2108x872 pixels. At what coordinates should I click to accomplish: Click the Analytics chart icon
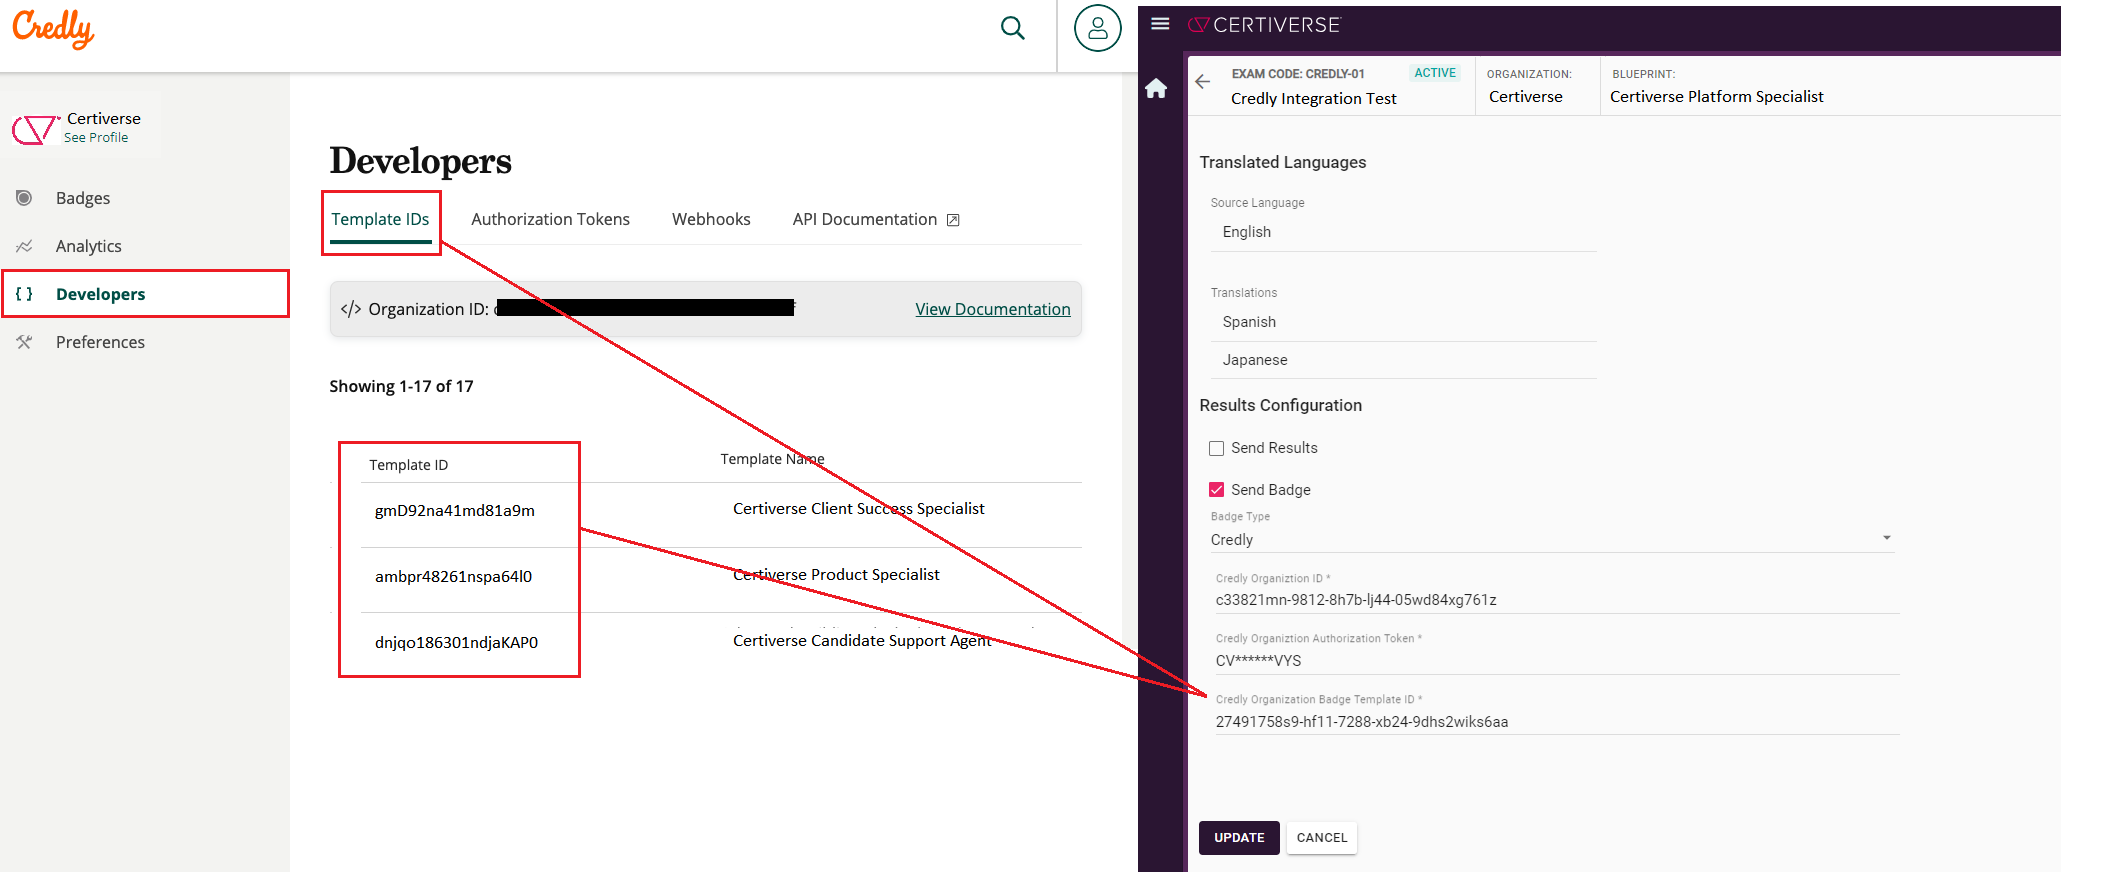(24, 246)
